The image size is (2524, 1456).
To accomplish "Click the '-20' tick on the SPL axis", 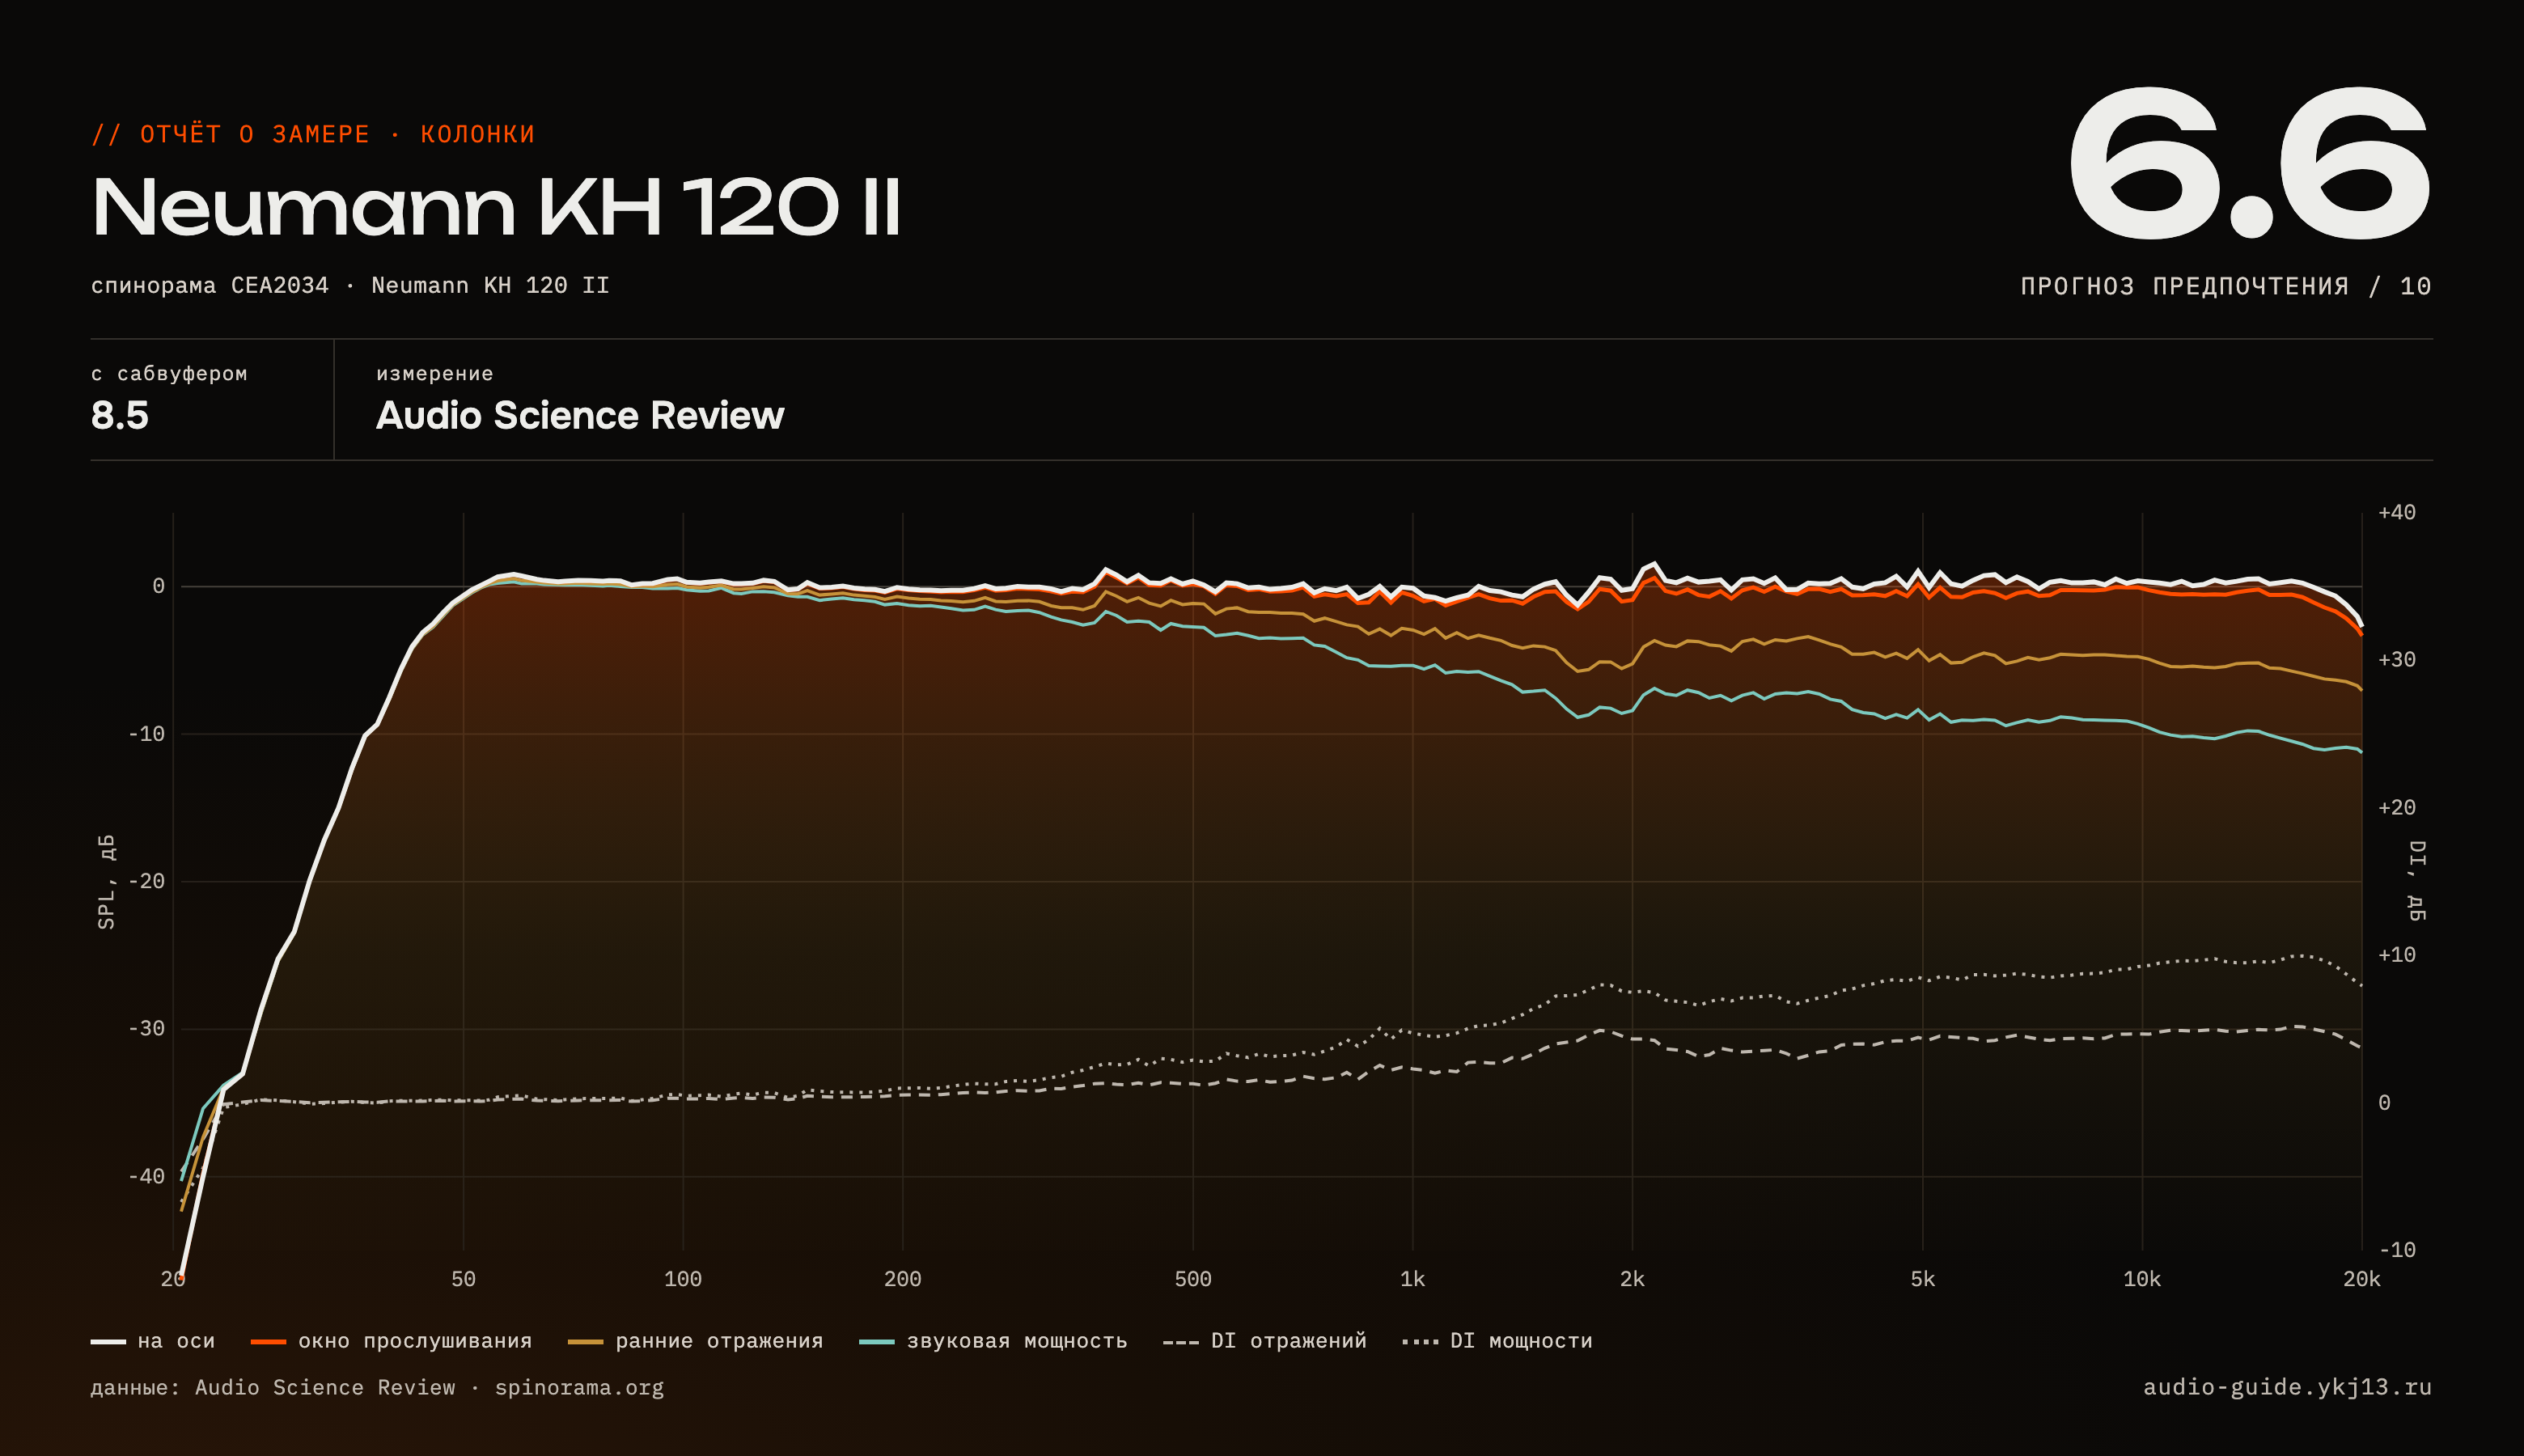I will coord(146,881).
